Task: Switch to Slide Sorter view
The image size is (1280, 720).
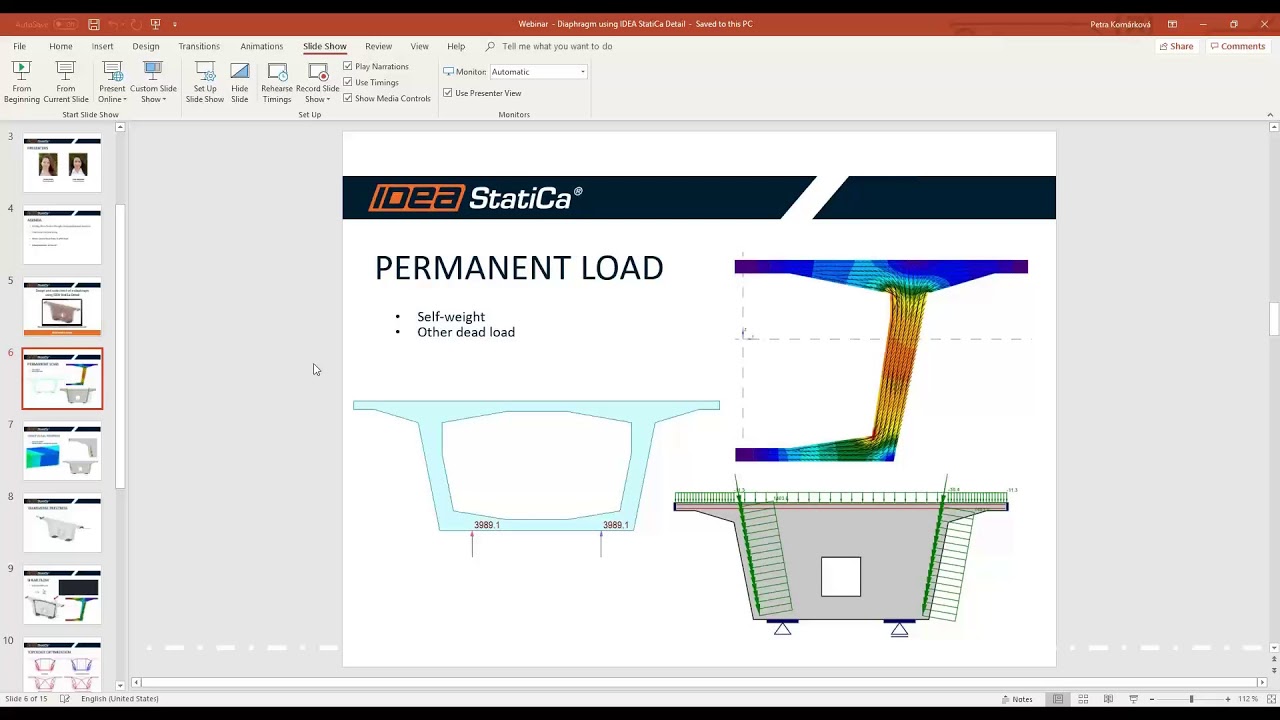Action: tap(1083, 699)
